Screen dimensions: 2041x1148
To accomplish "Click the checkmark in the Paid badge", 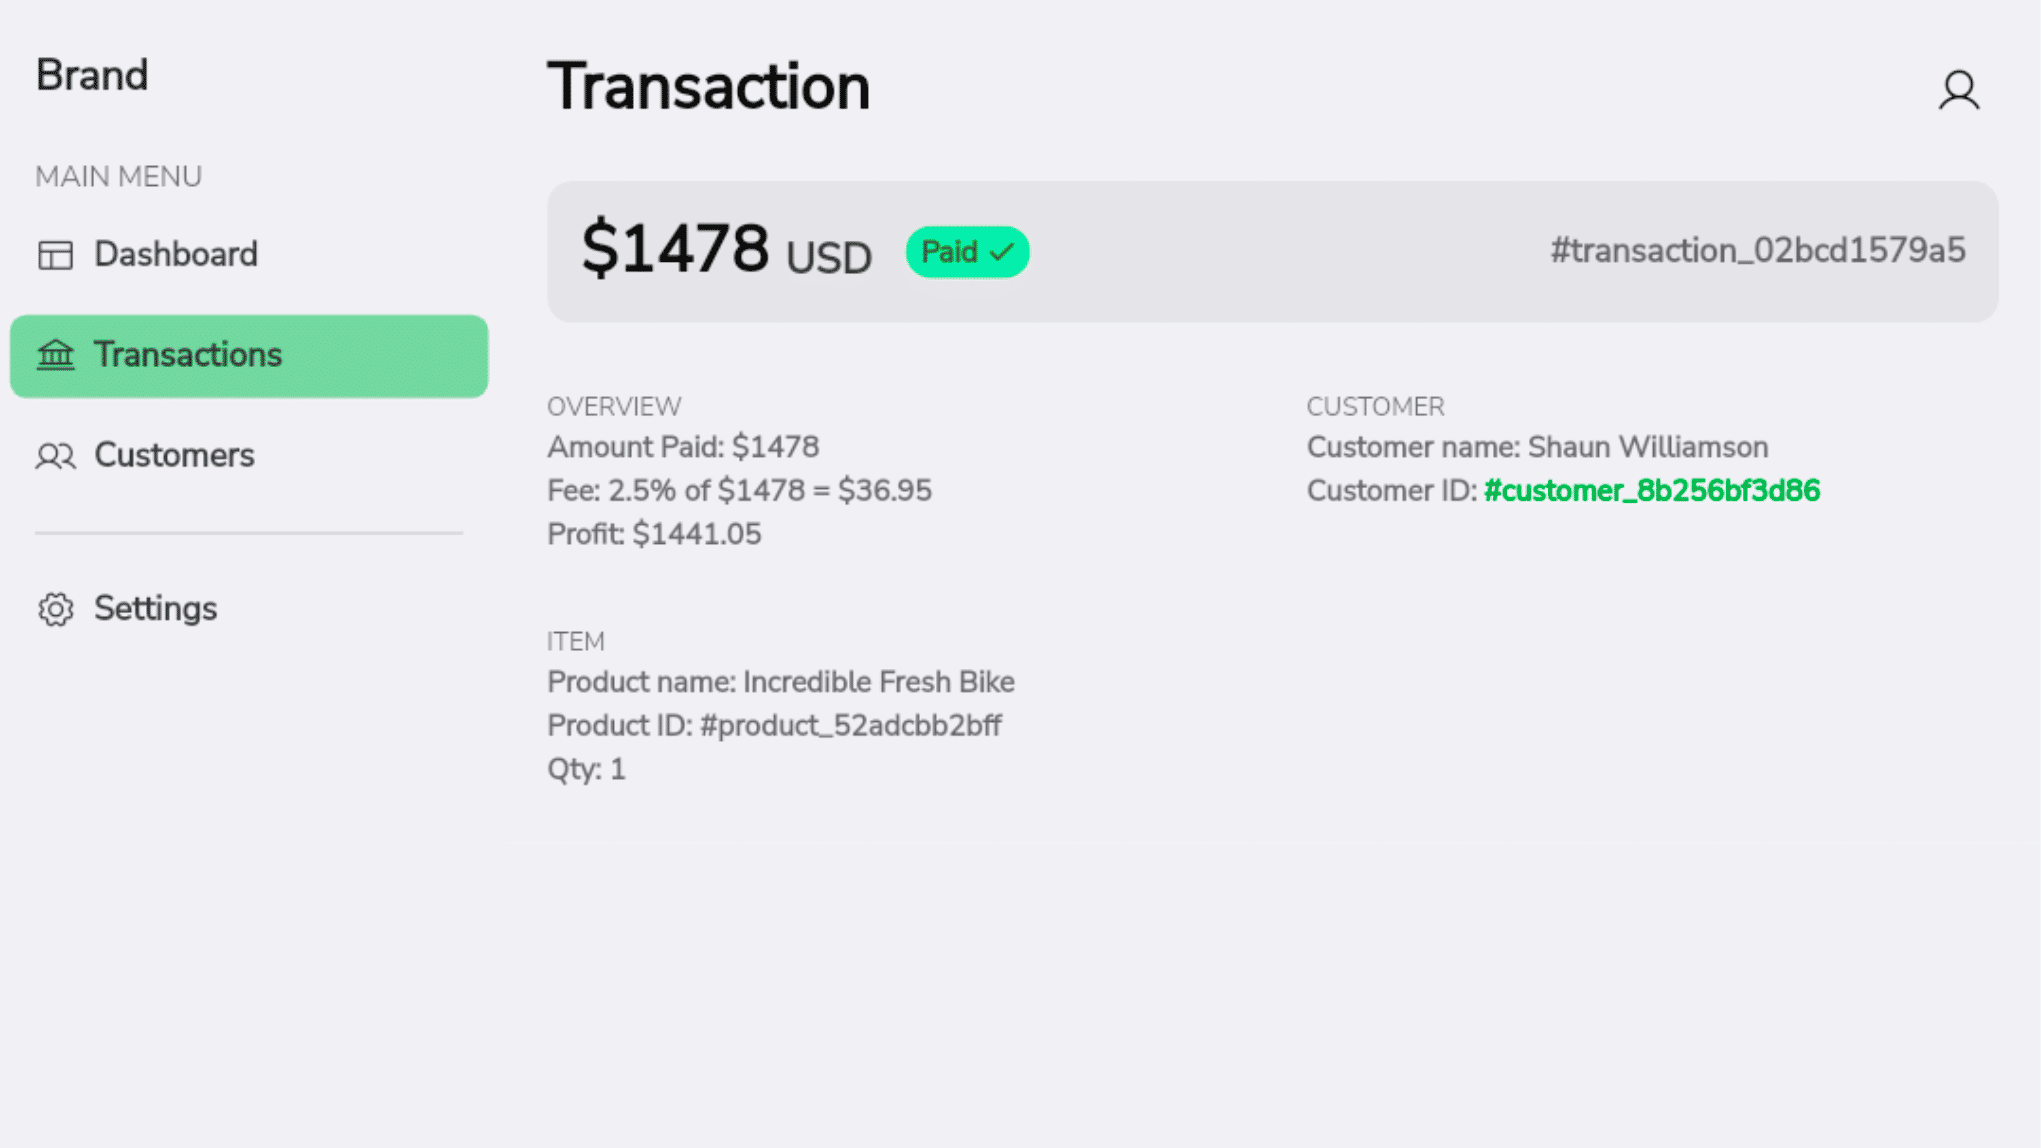I will coord(1001,252).
